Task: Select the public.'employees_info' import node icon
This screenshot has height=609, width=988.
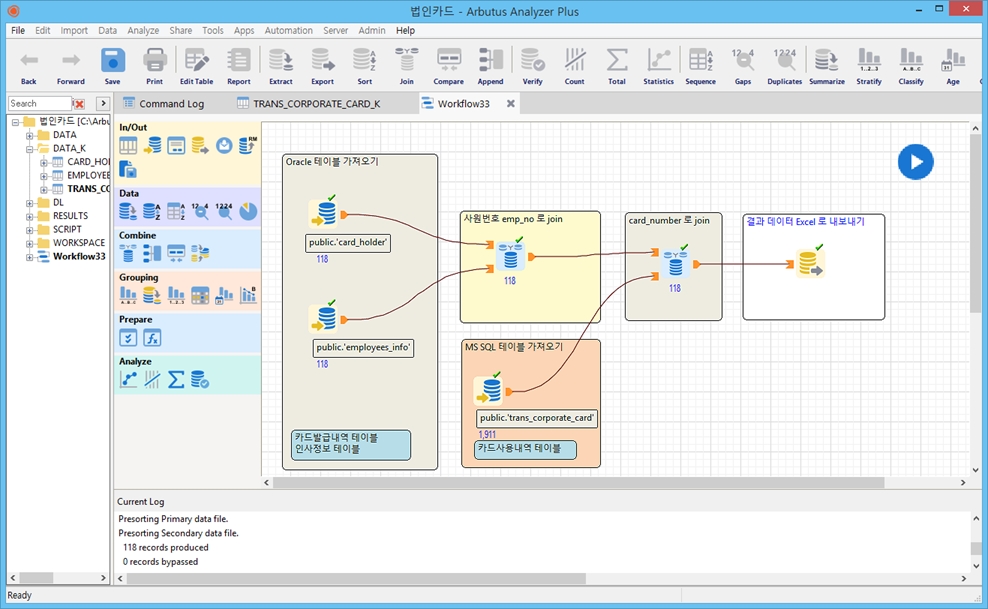Action: coord(326,319)
